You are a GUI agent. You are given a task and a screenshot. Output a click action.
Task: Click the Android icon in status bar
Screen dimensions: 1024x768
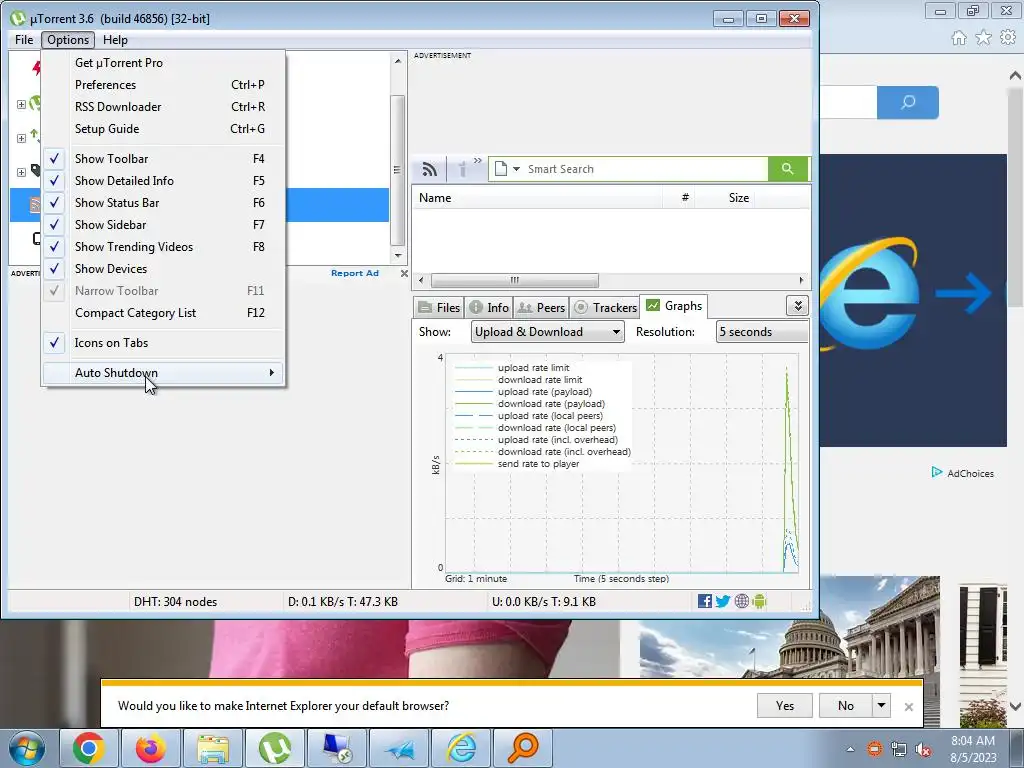759,601
